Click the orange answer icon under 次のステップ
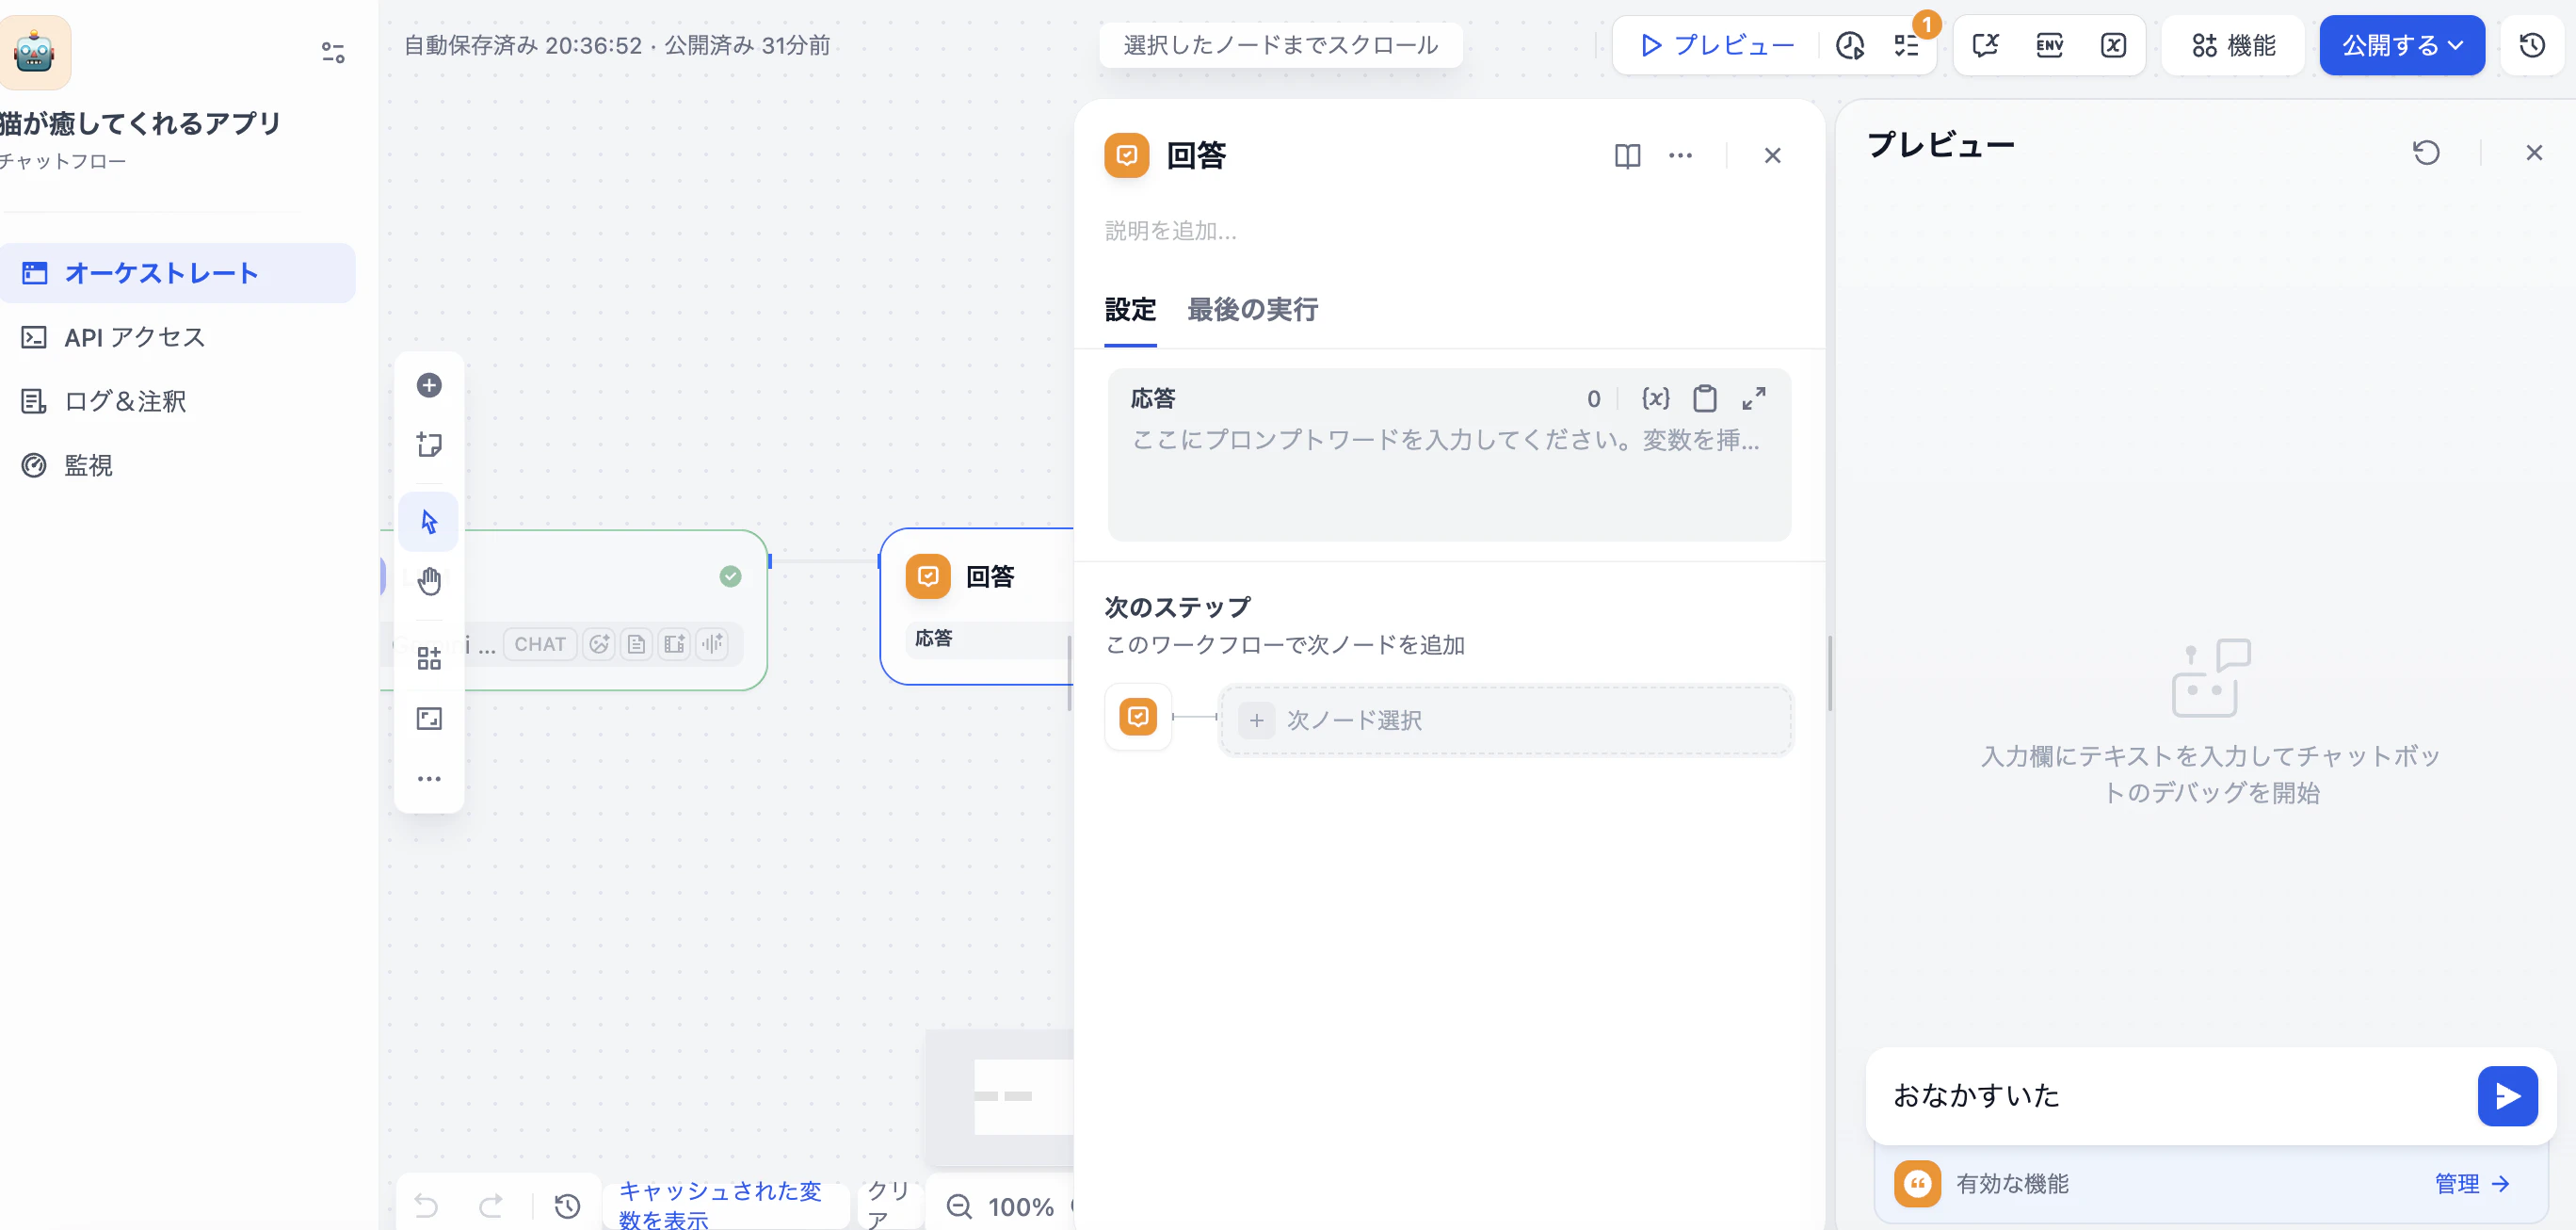 click(1138, 716)
